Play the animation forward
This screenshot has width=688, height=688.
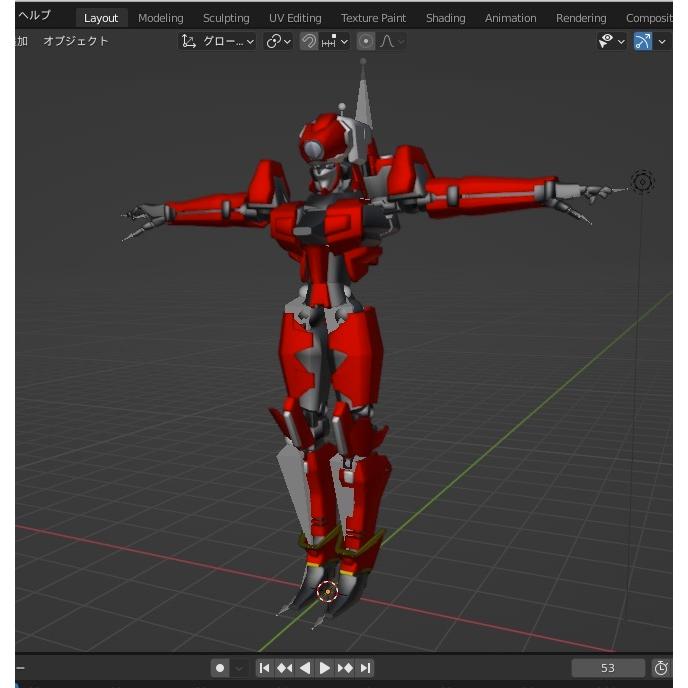click(x=325, y=668)
